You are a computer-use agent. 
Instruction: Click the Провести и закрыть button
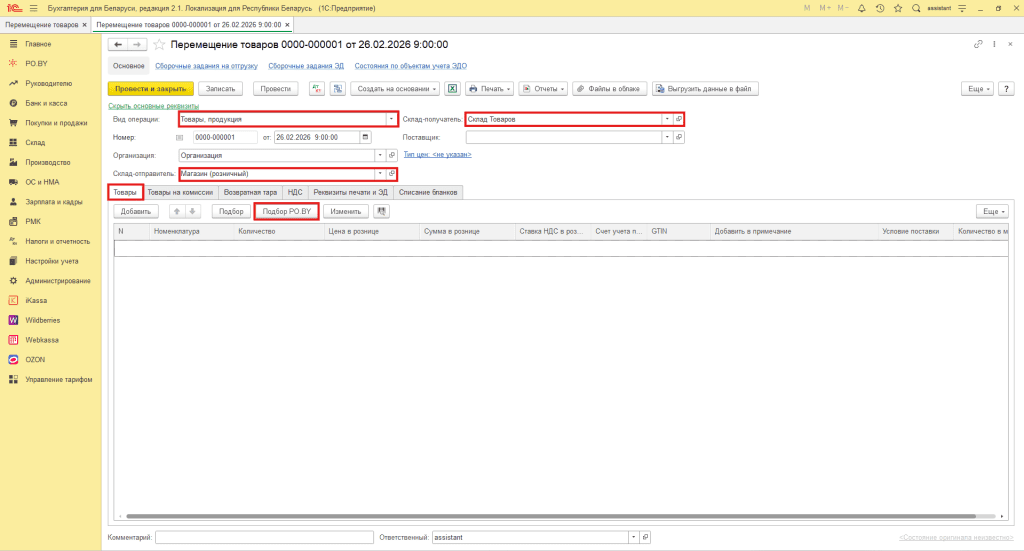pos(150,88)
